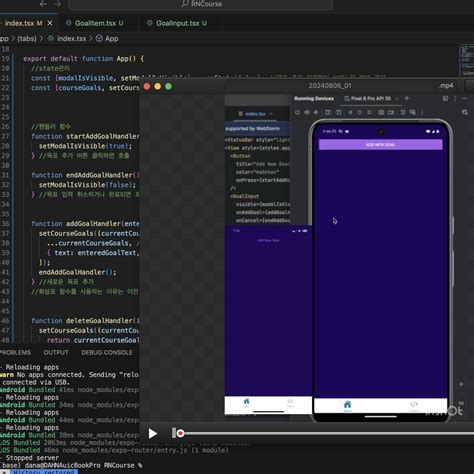Start emulator screen recording with the video icon
Screen dimensions: 474x474
391,112
